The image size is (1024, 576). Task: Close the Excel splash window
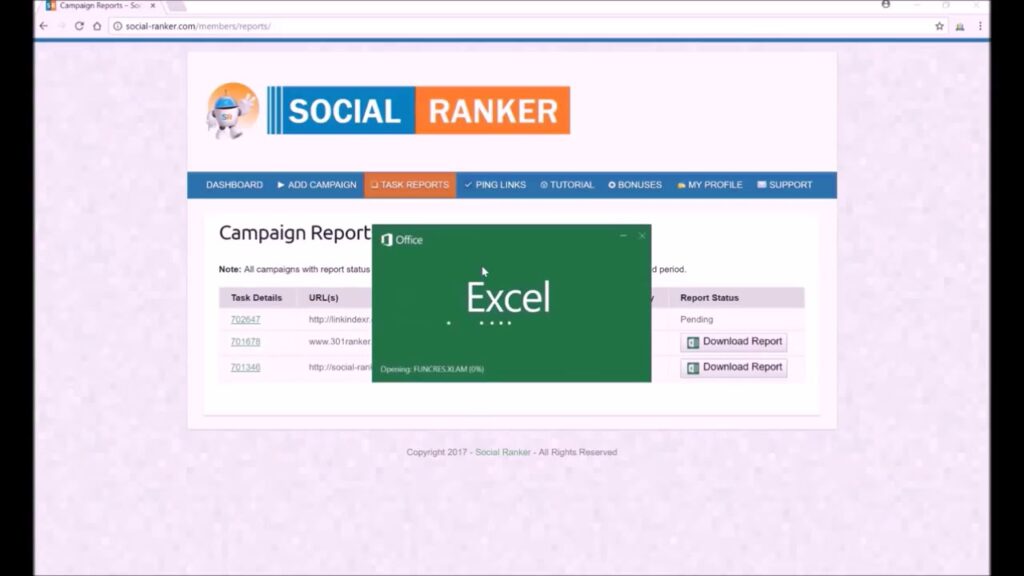click(642, 236)
